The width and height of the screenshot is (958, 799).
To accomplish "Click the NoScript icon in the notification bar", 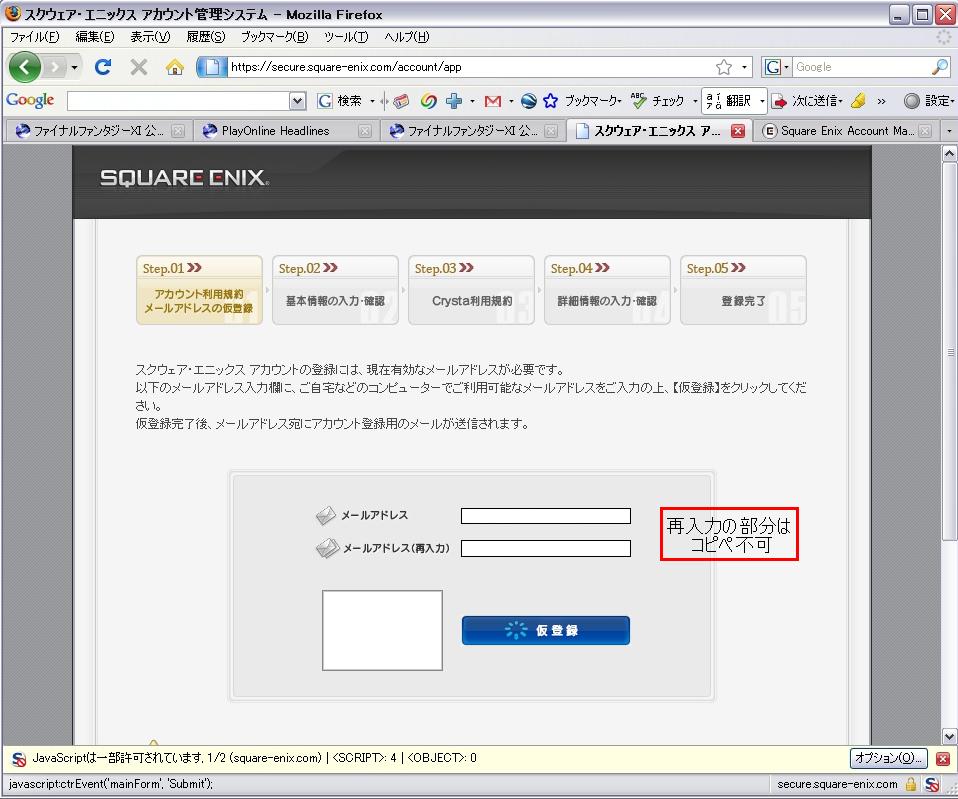I will pos(19,759).
